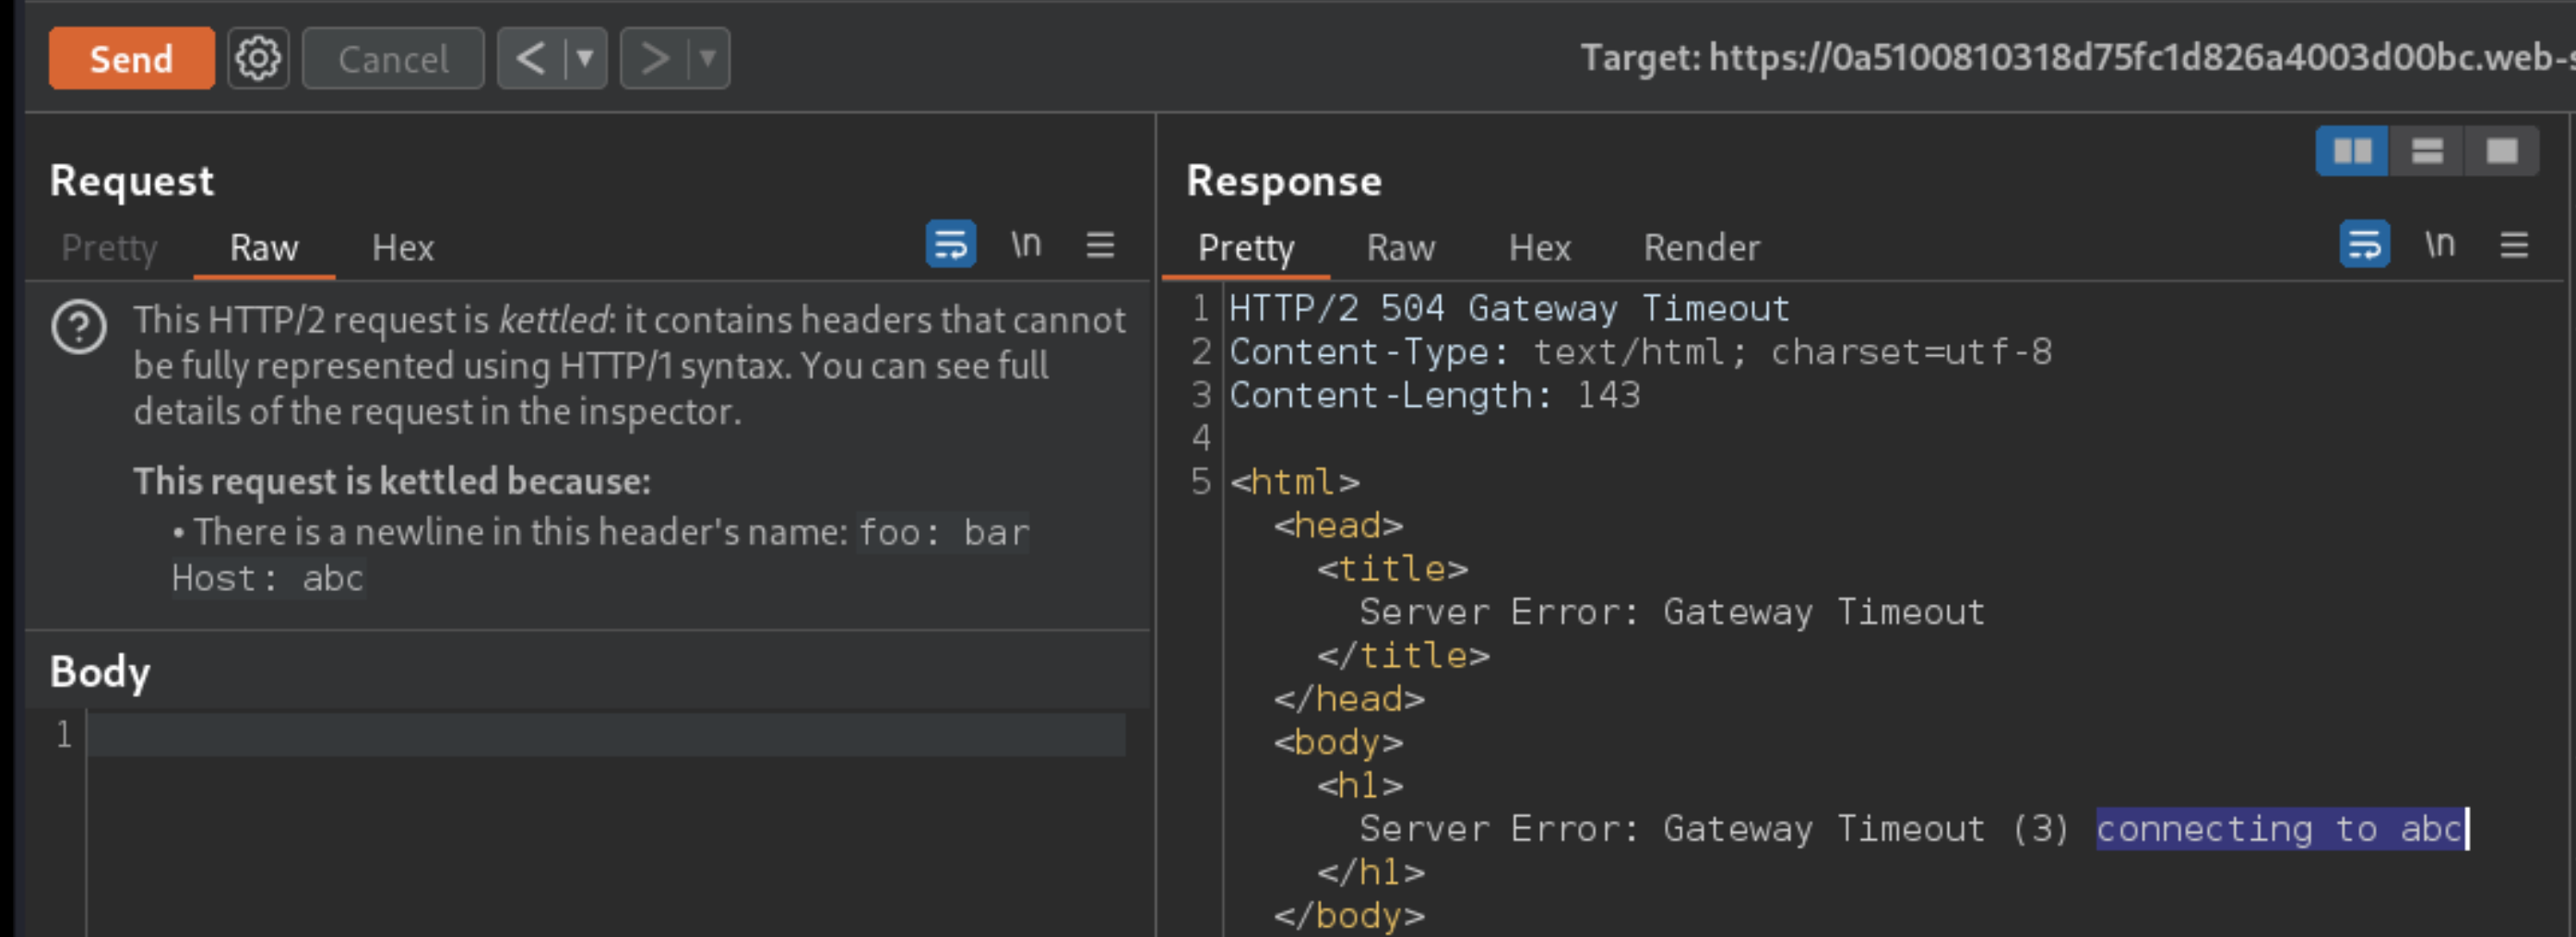Click the opening <title> tag in the response

click(1392, 569)
